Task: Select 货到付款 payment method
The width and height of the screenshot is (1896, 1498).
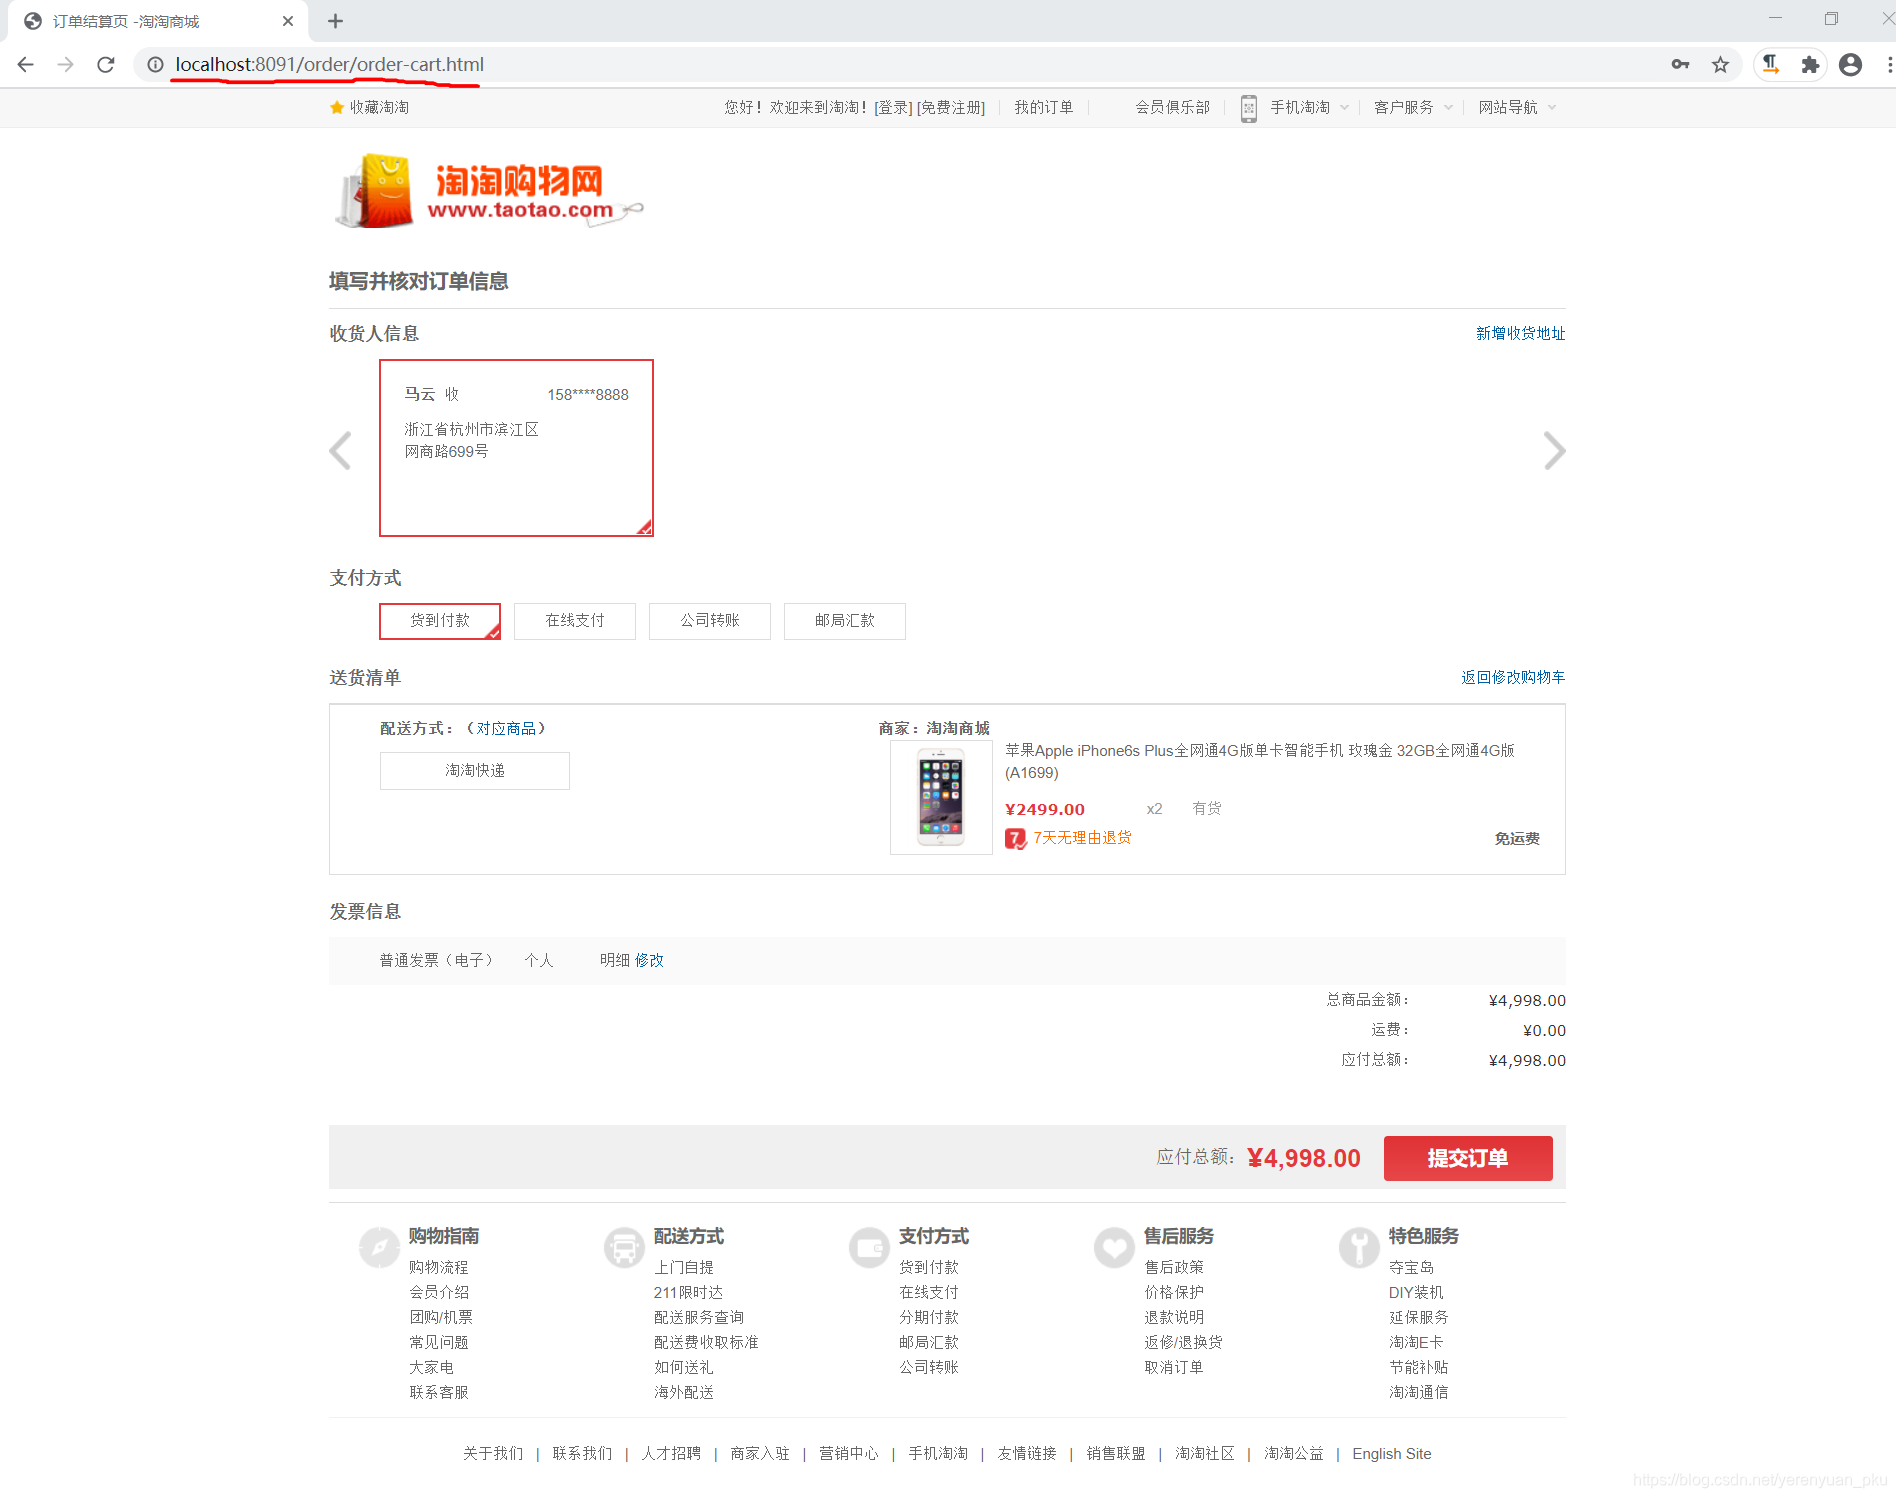Action: (440, 621)
